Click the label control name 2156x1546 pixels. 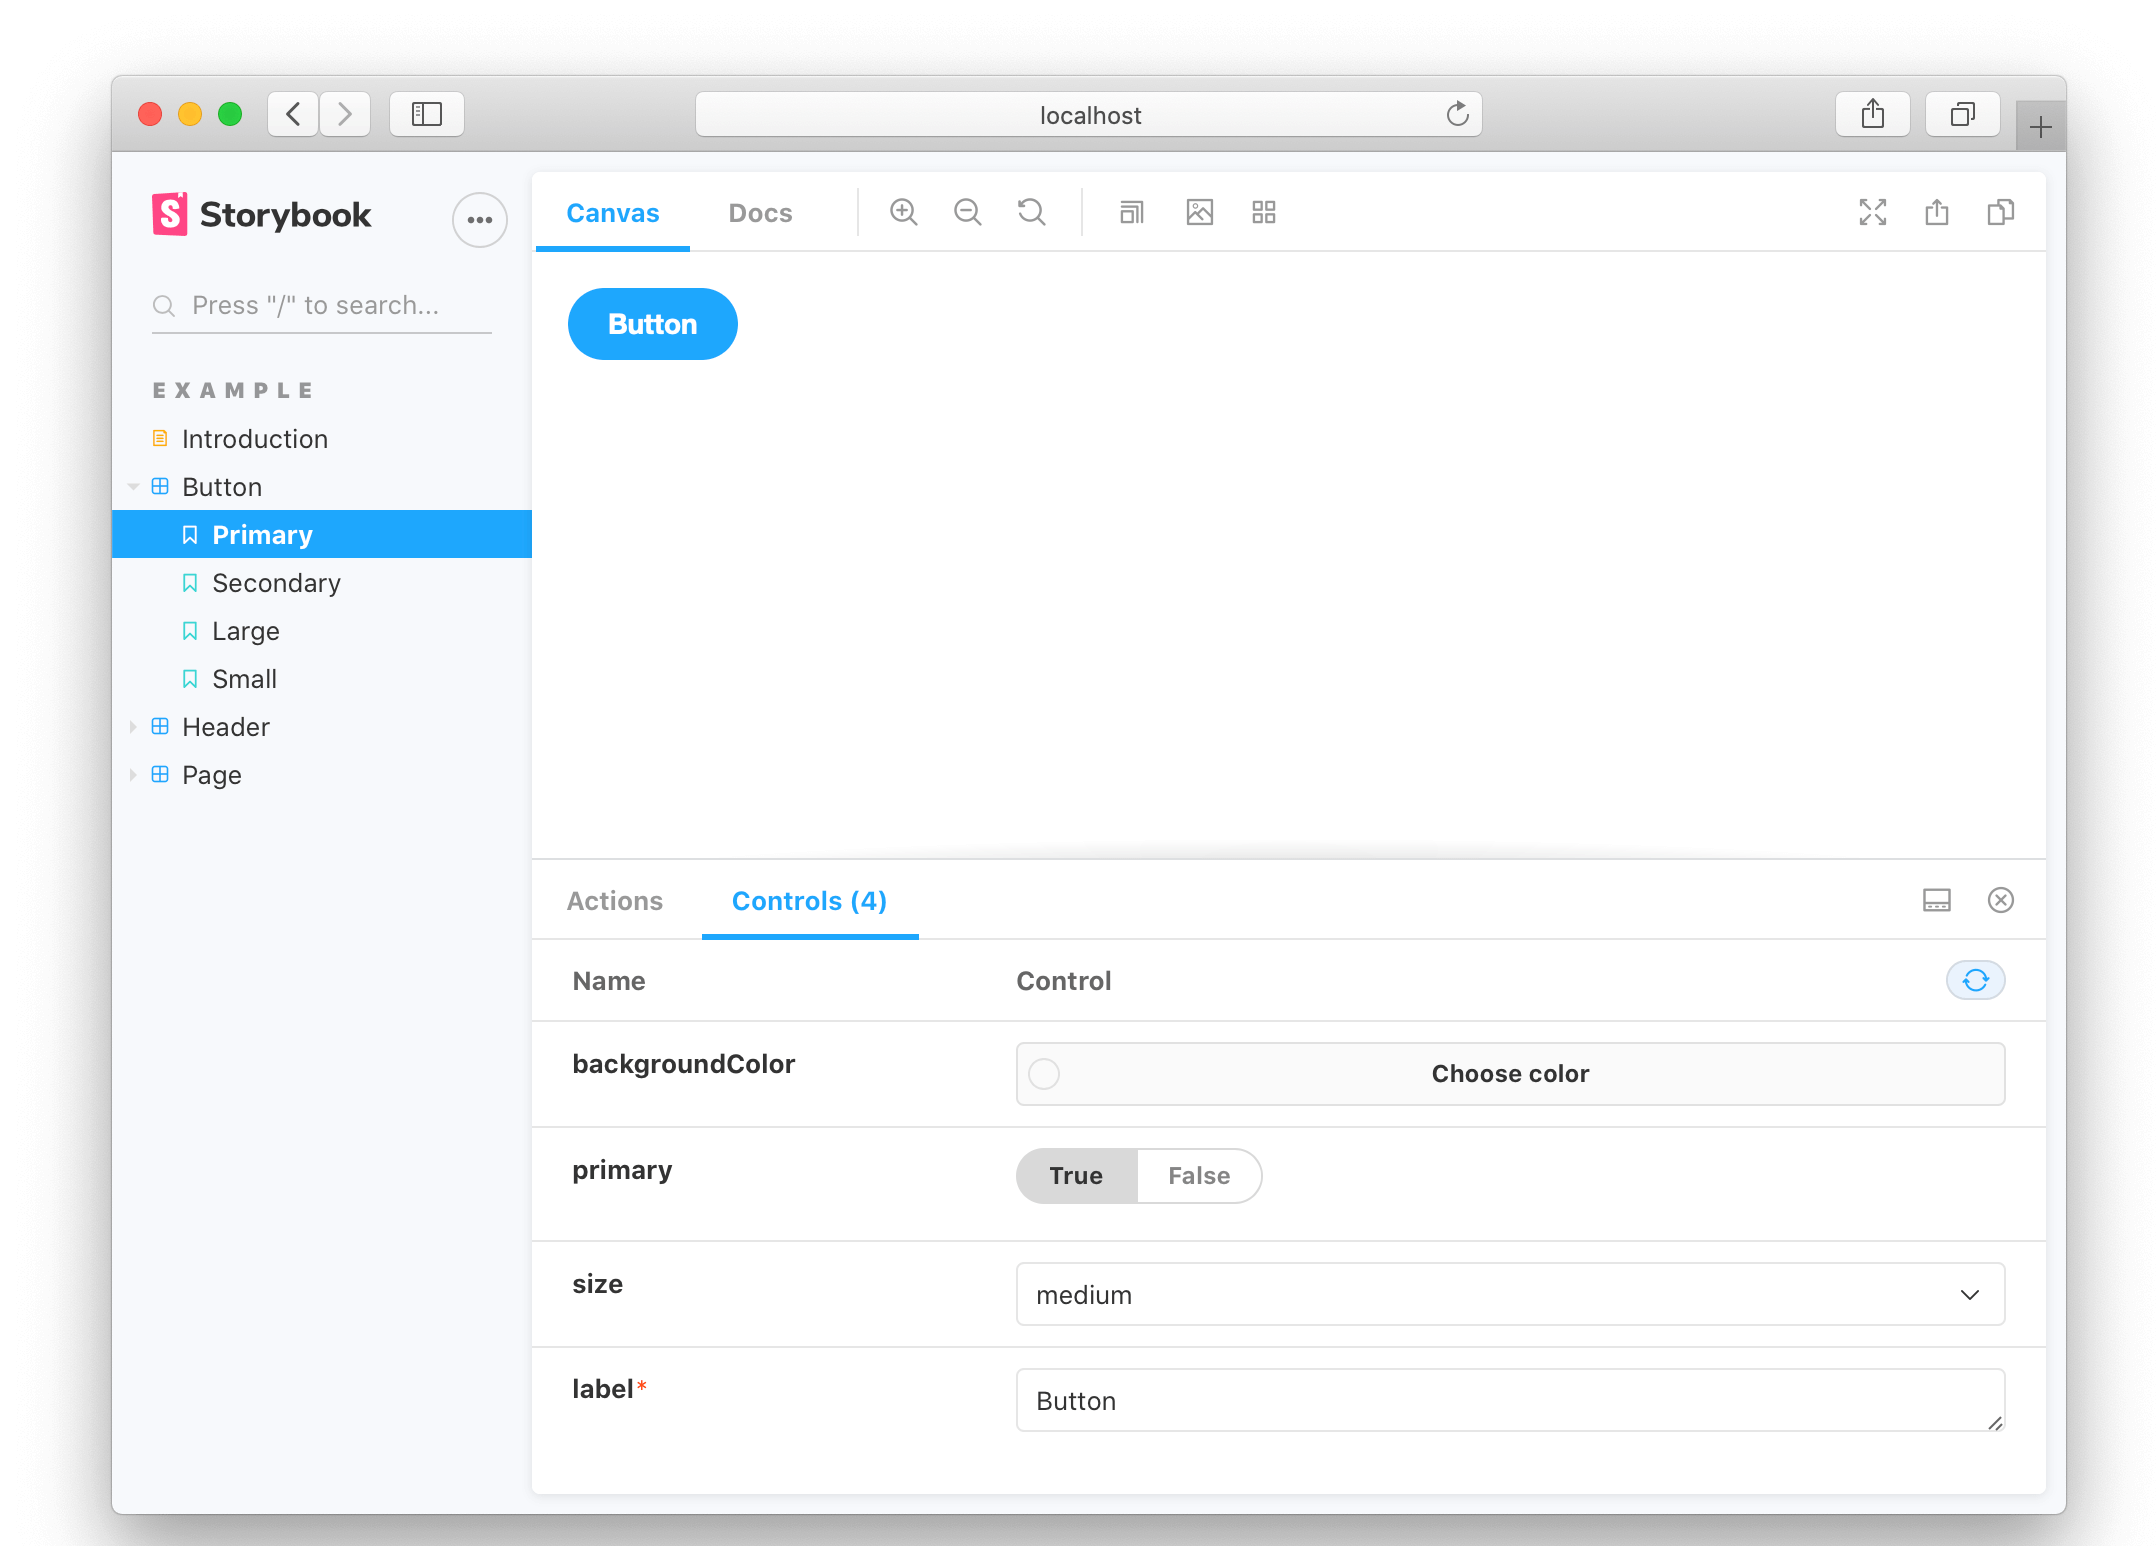click(x=602, y=1389)
